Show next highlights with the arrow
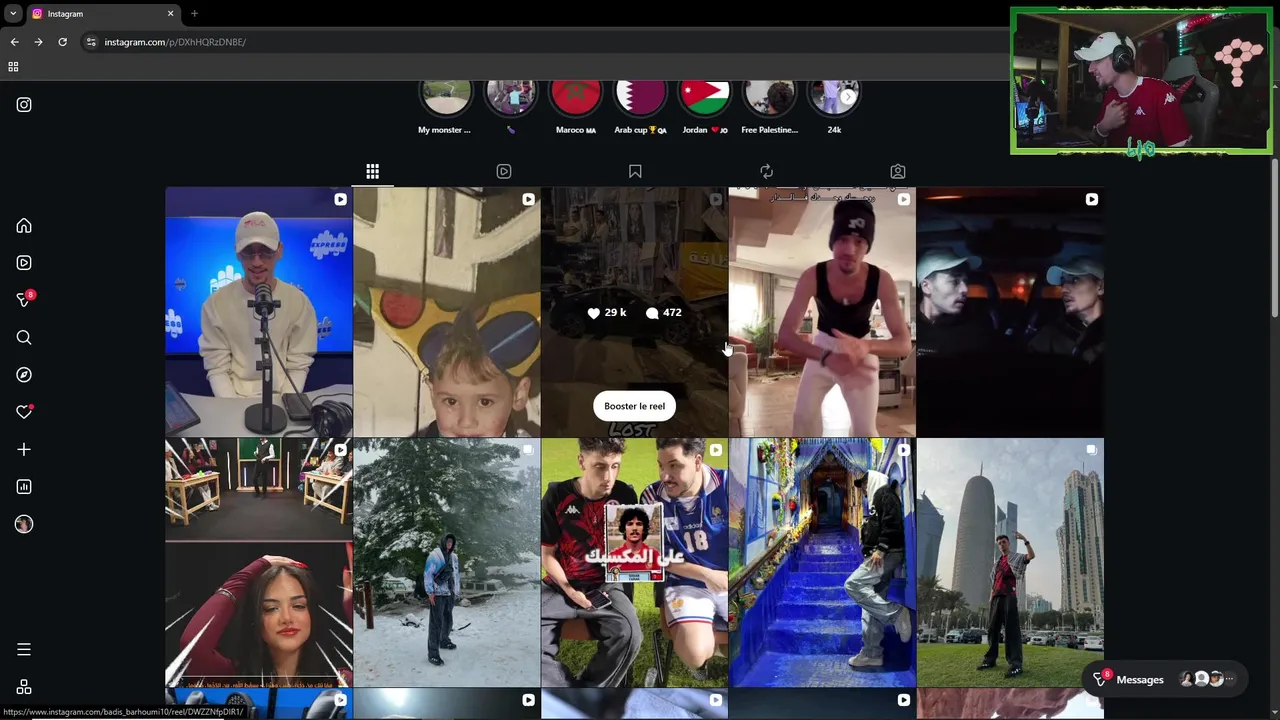The width and height of the screenshot is (1280, 720). (847, 97)
